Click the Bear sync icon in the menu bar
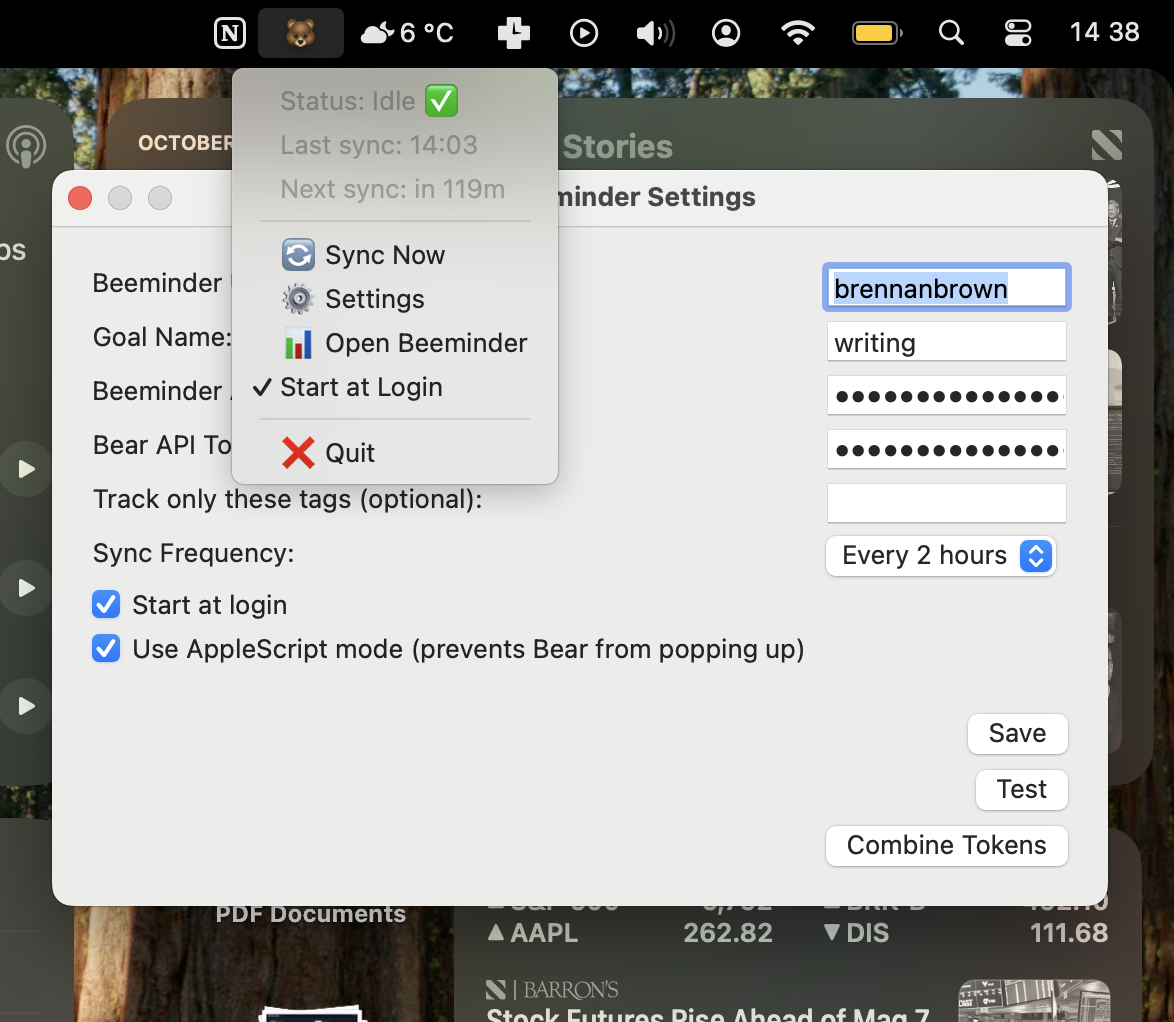This screenshot has height=1022, width=1174. (x=300, y=32)
